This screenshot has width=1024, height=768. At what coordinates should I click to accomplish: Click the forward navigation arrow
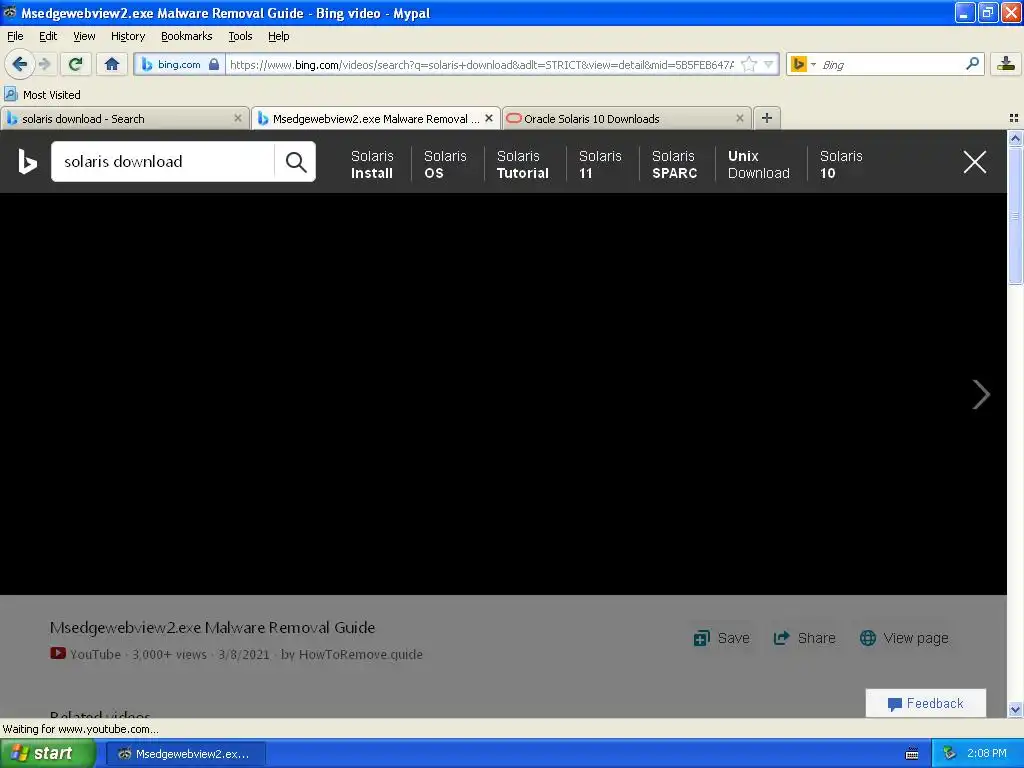pyautogui.click(x=44, y=64)
